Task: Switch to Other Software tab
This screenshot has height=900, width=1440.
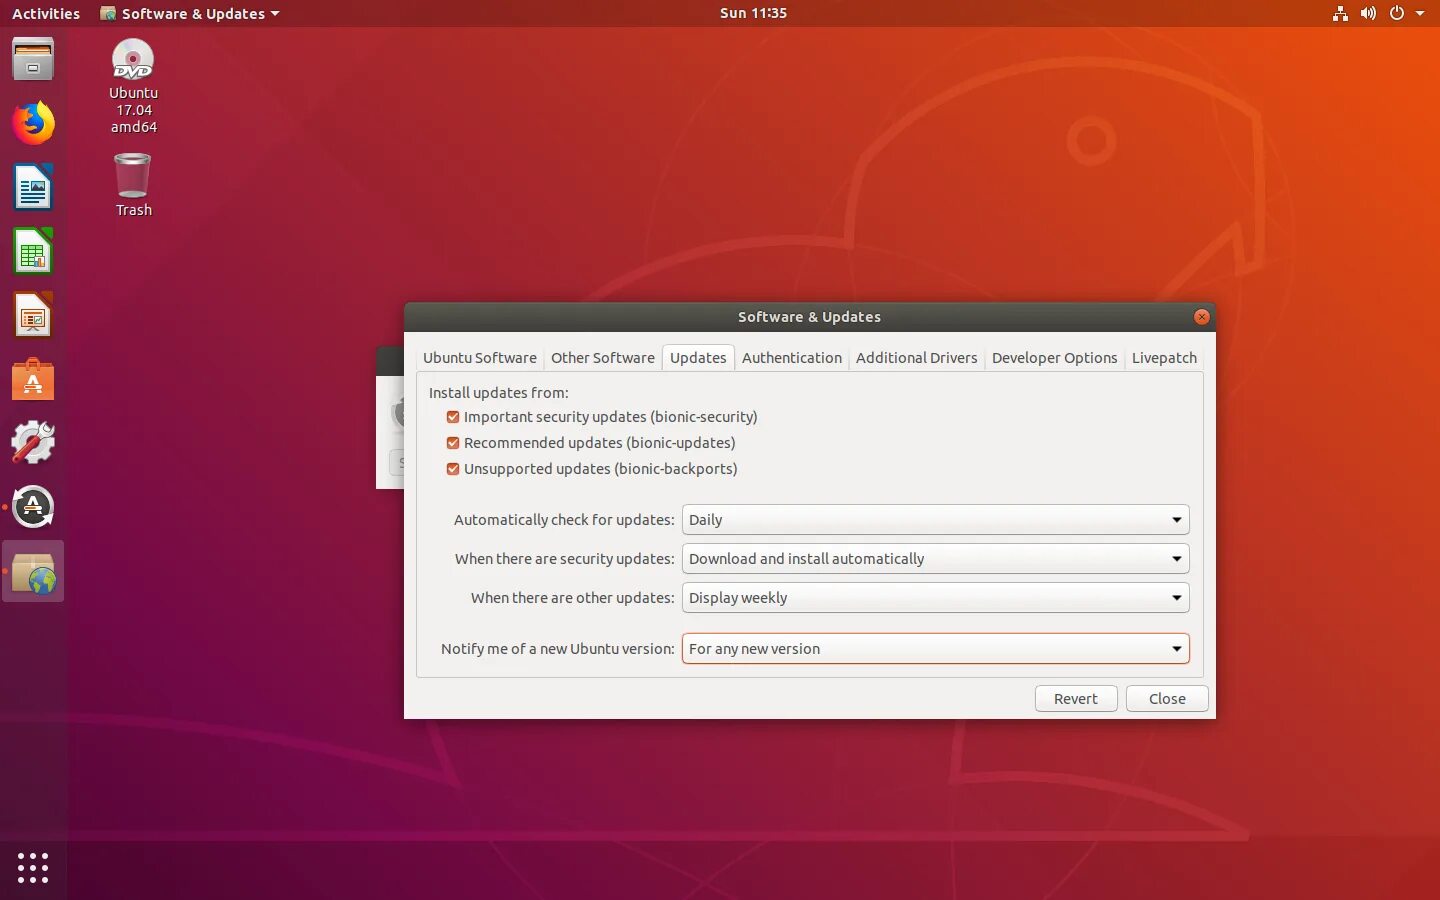Action: (x=603, y=358)
